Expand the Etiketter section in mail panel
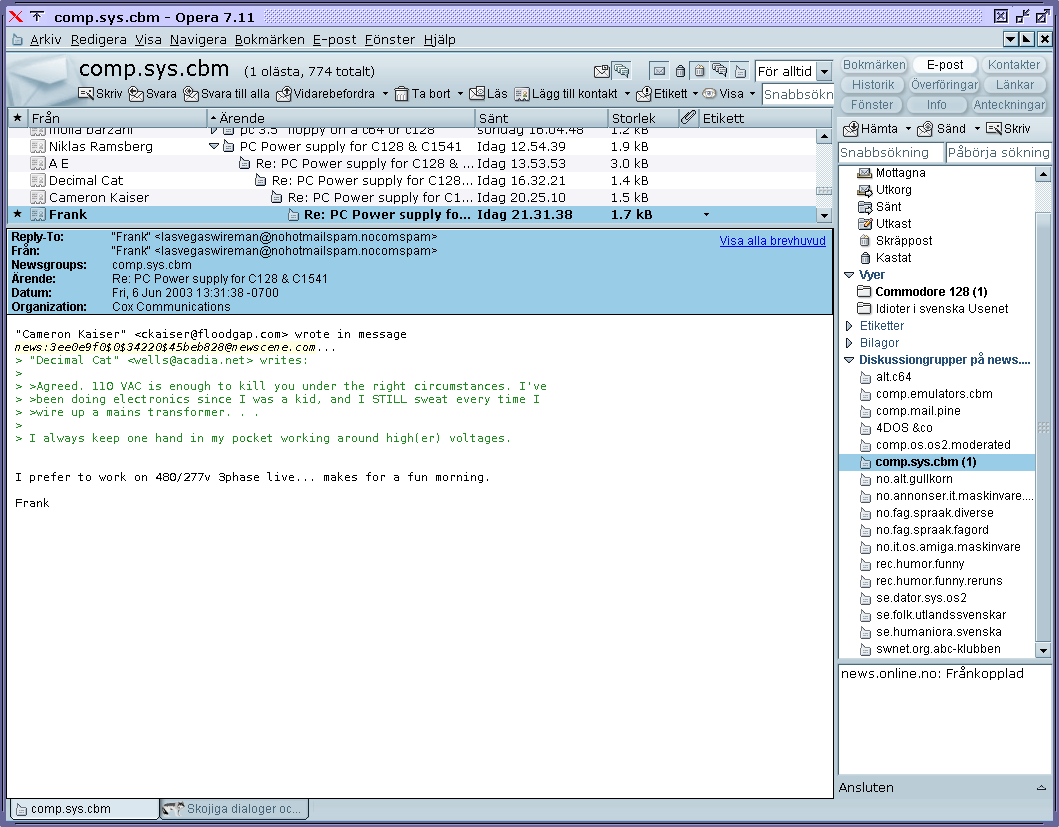 coord(850,326)
